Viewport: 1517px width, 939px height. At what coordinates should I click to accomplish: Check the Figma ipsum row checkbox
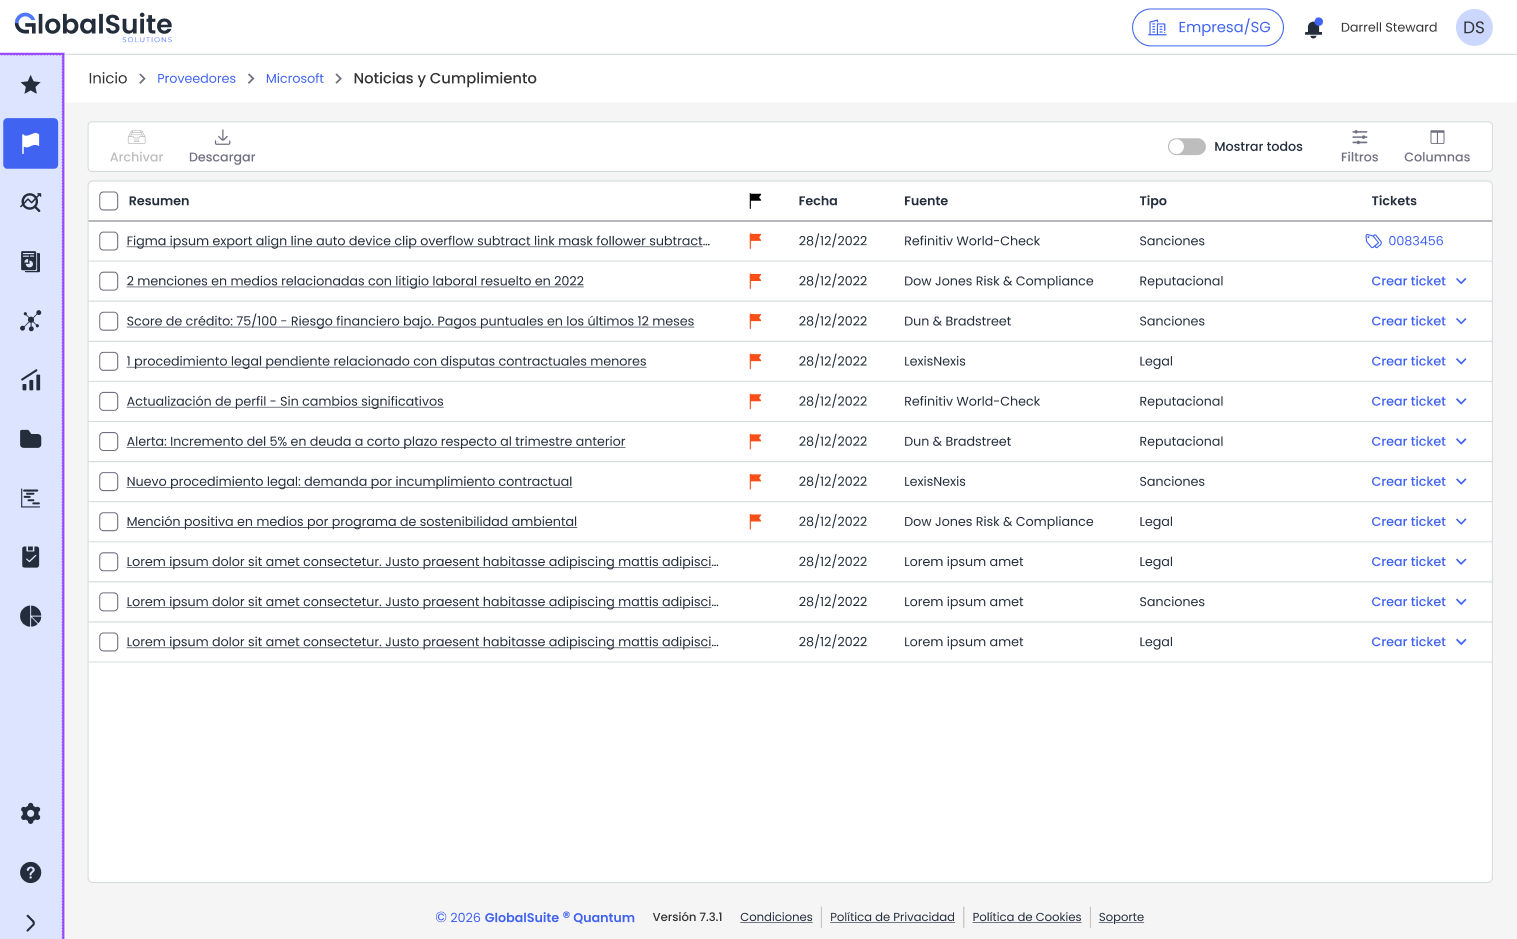109,241
